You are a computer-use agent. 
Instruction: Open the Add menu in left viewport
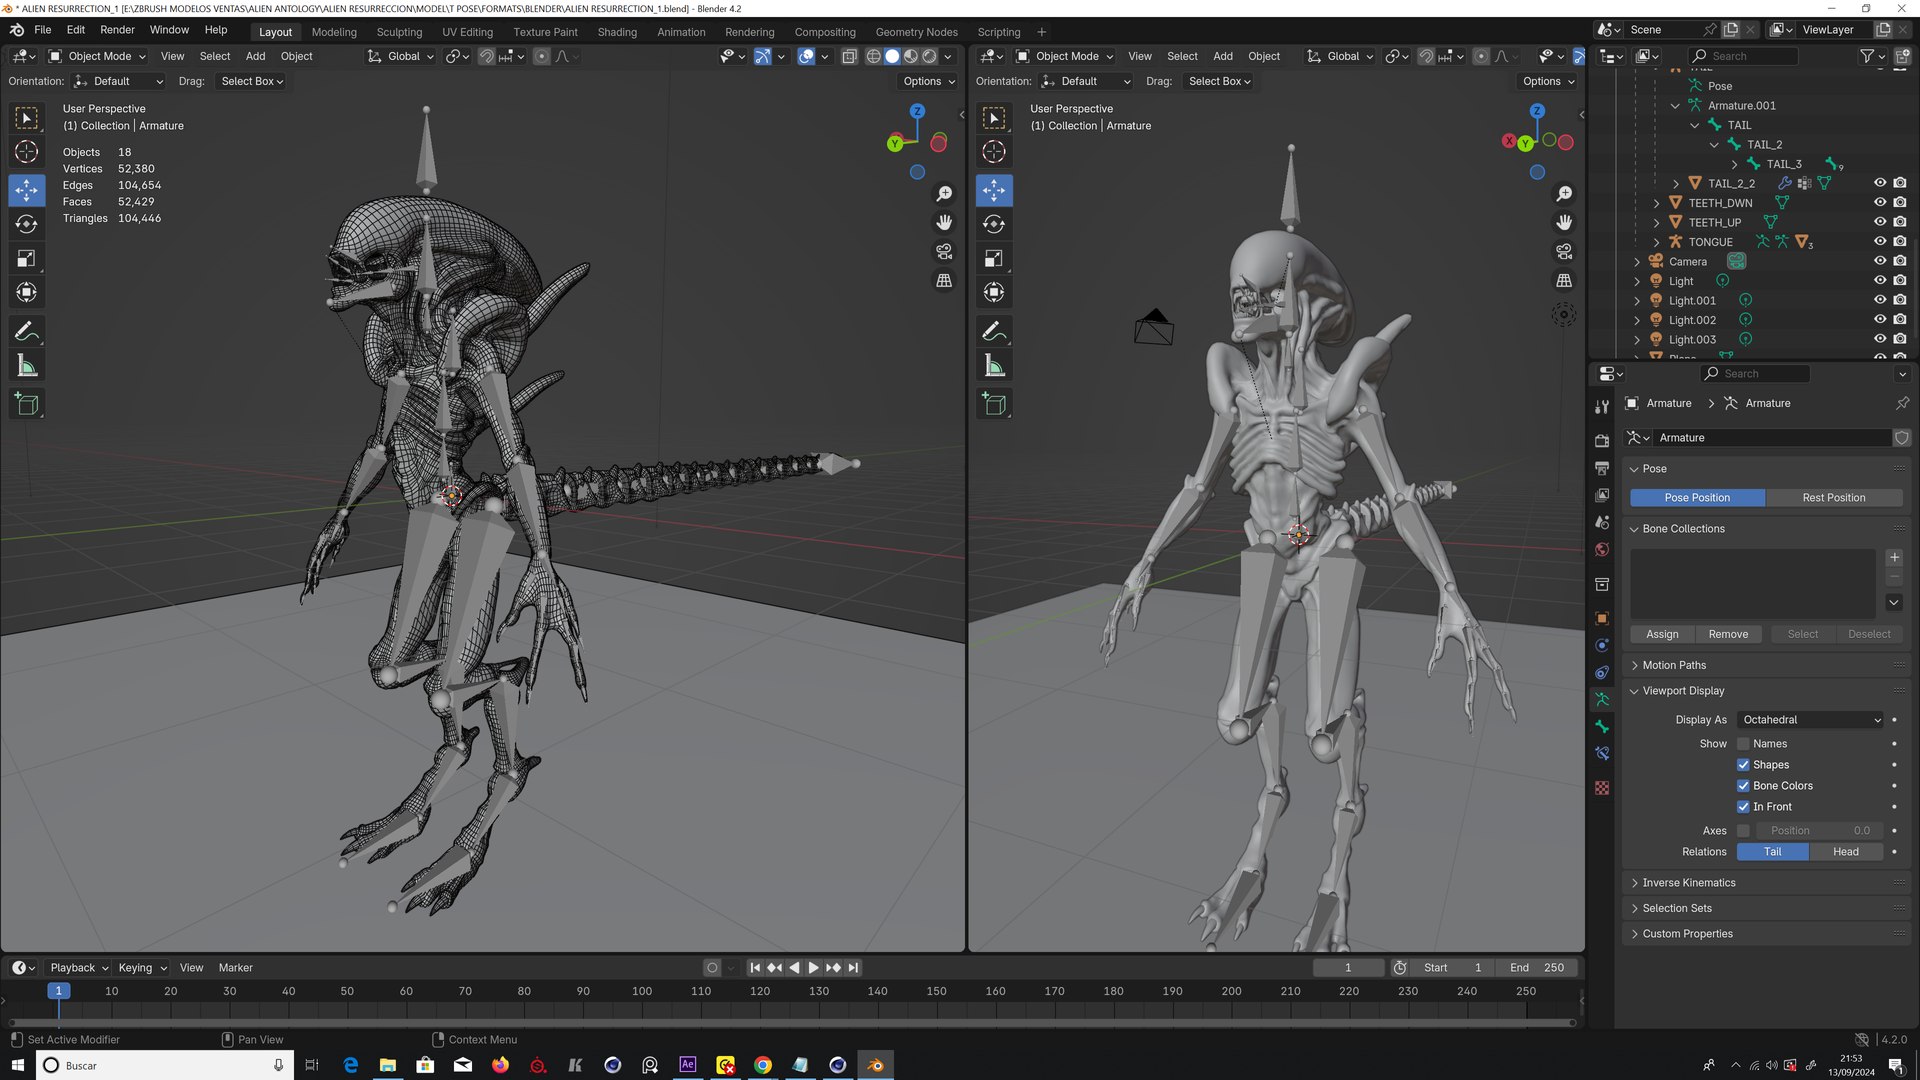click(255, 56)
